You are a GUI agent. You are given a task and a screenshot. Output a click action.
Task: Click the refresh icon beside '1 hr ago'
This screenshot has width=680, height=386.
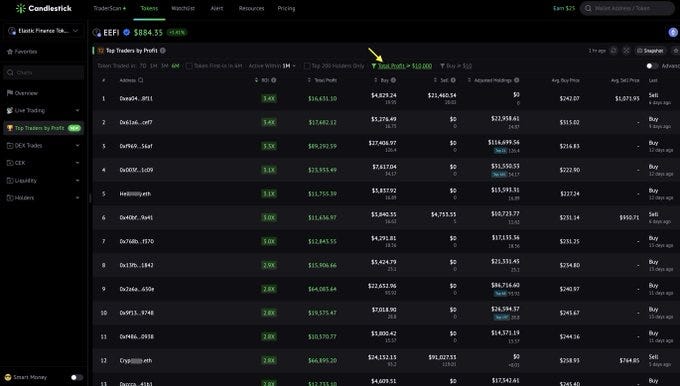pos(614,51)
